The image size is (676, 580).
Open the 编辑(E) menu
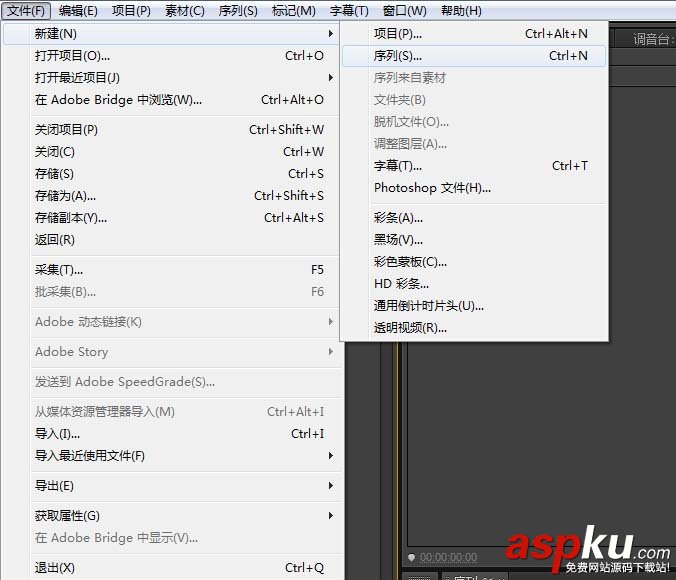pyautogui.click(x=78, y=10)
